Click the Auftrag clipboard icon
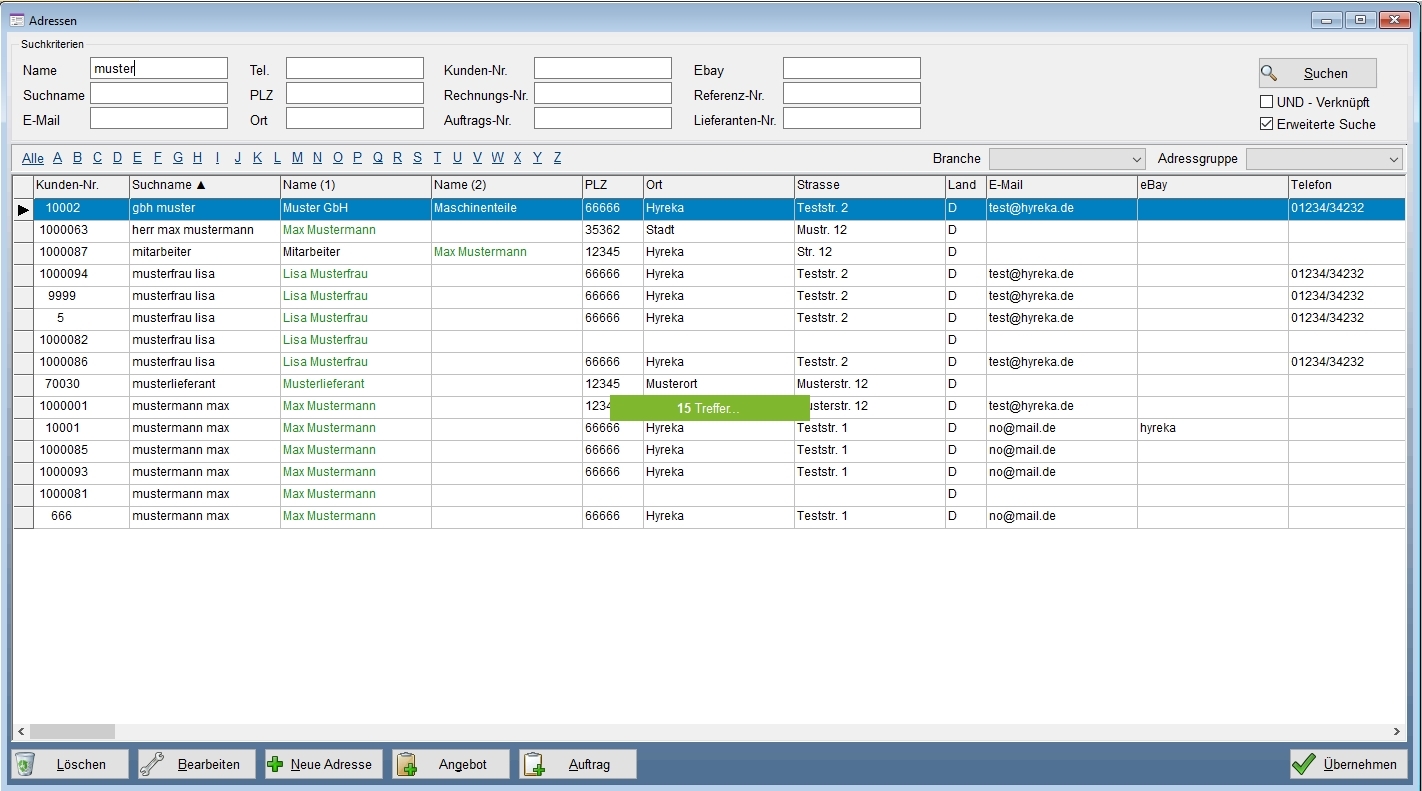 (533, 764)
